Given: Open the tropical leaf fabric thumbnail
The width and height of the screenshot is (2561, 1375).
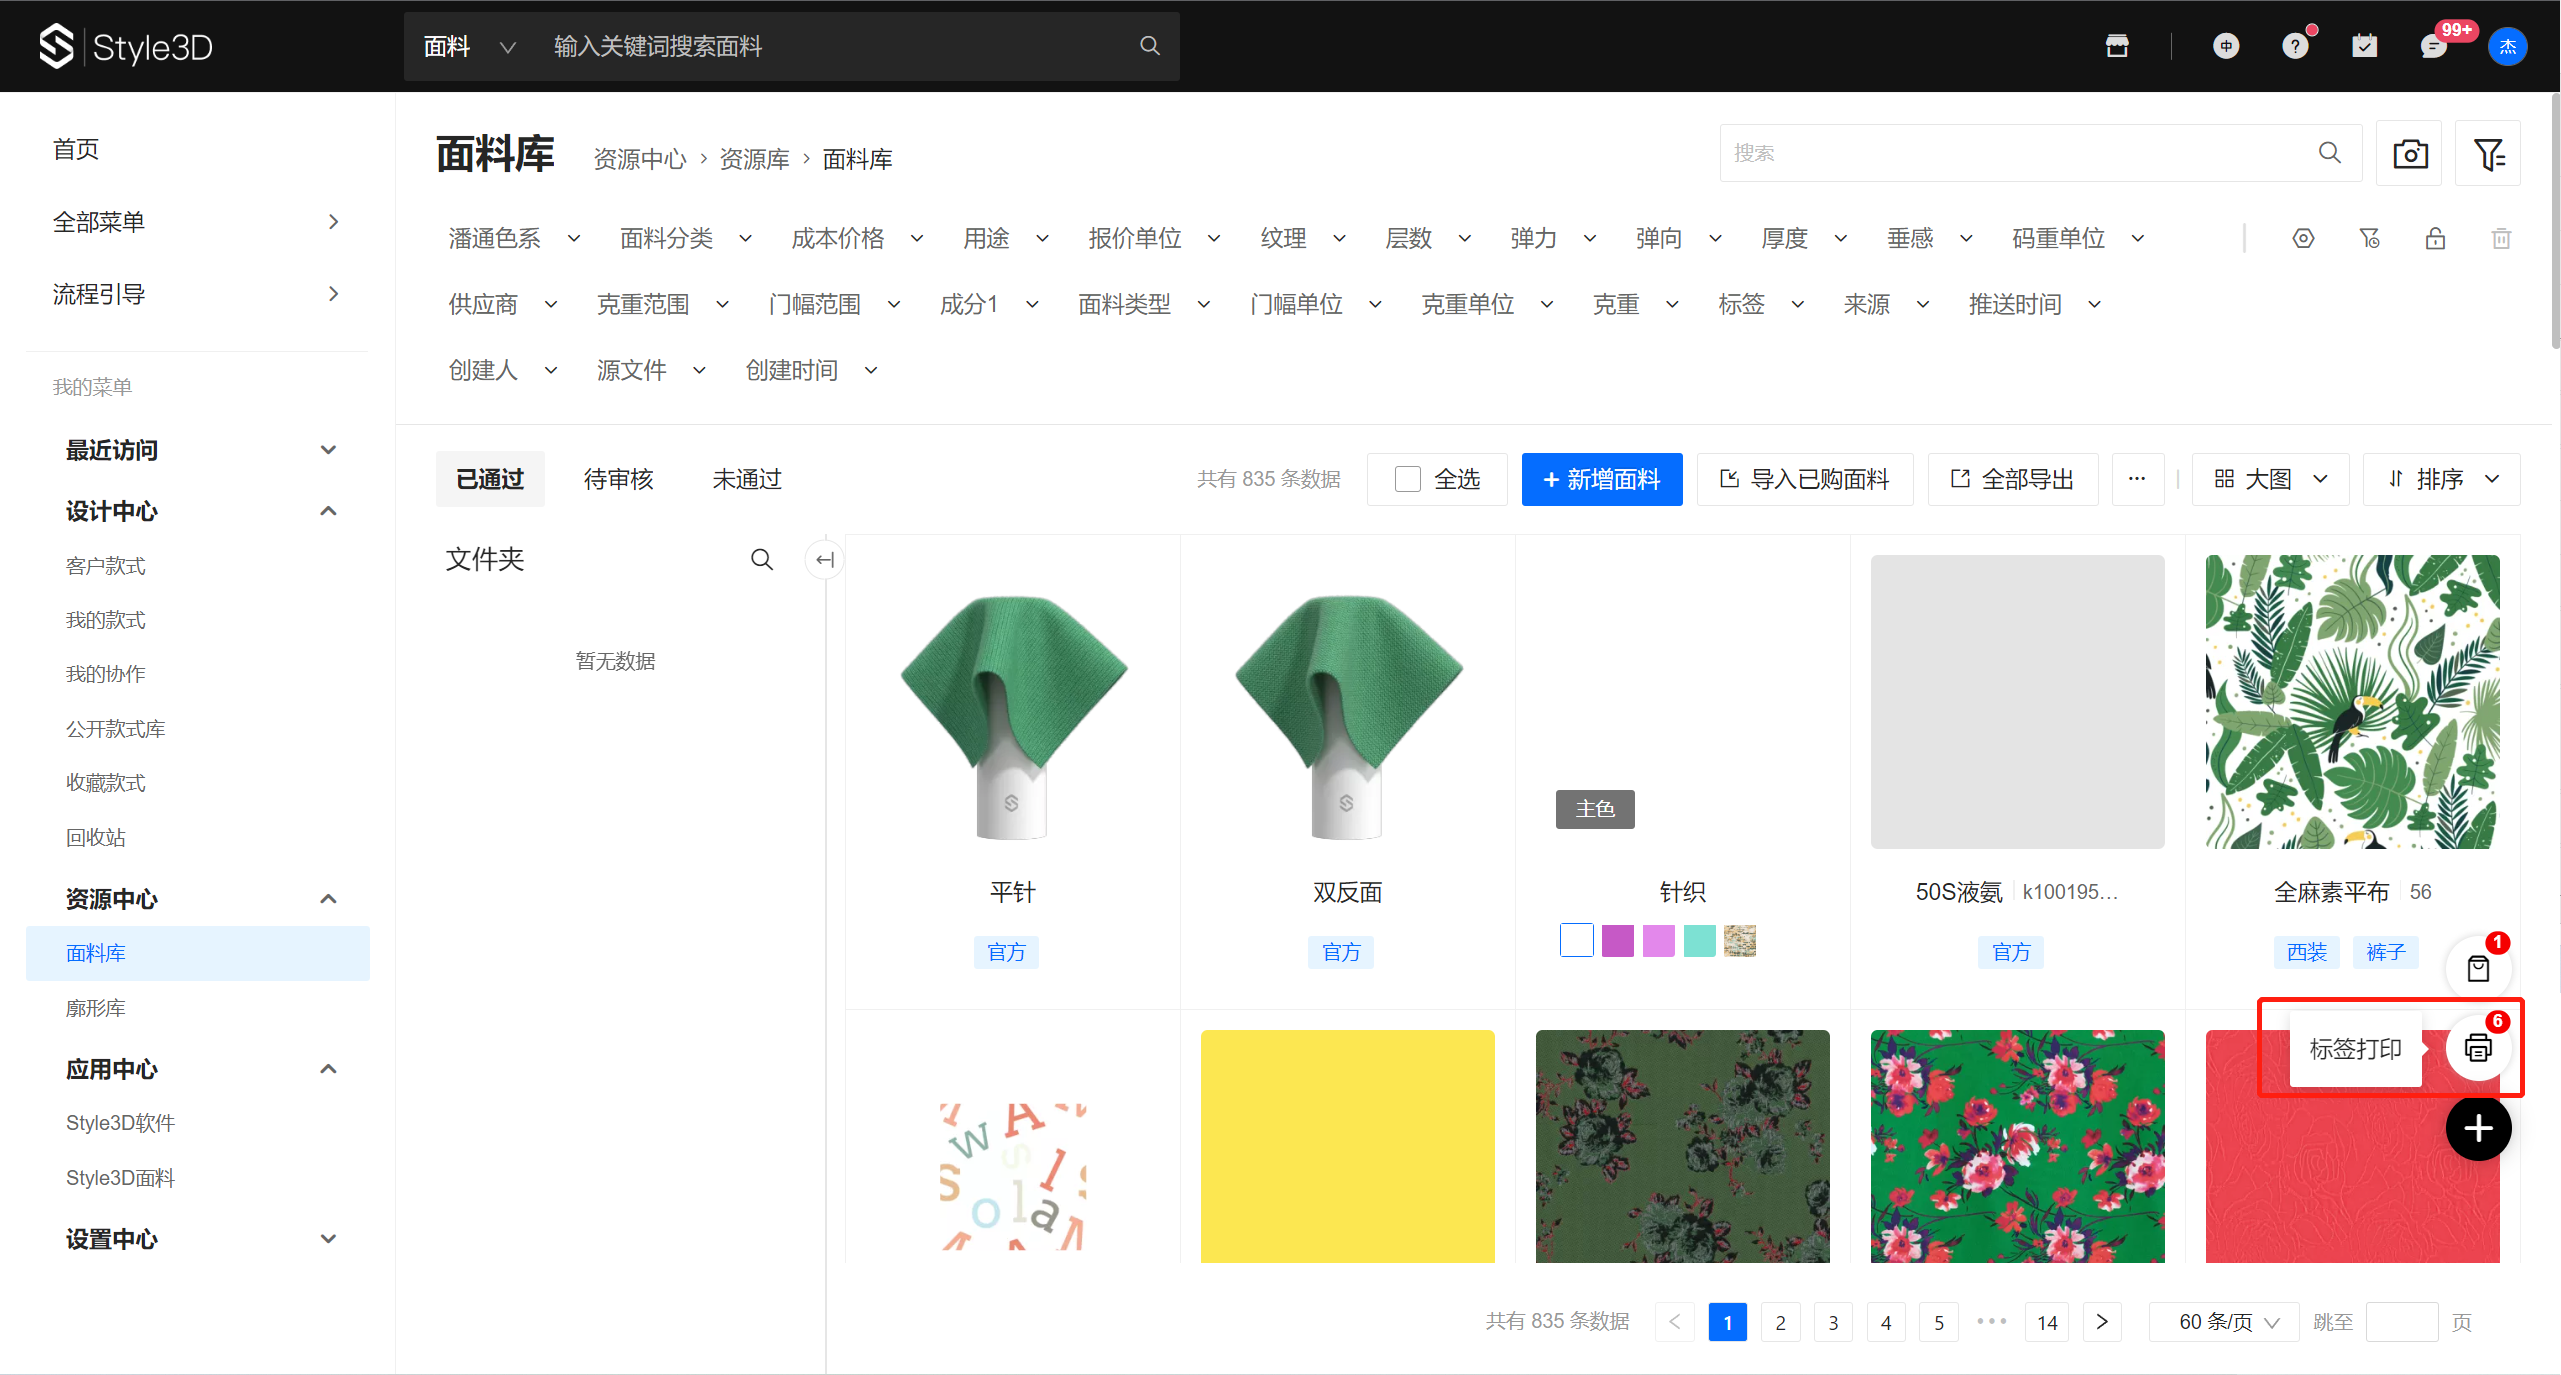Looking at the screenshot, I should (x=2352, y=702).
